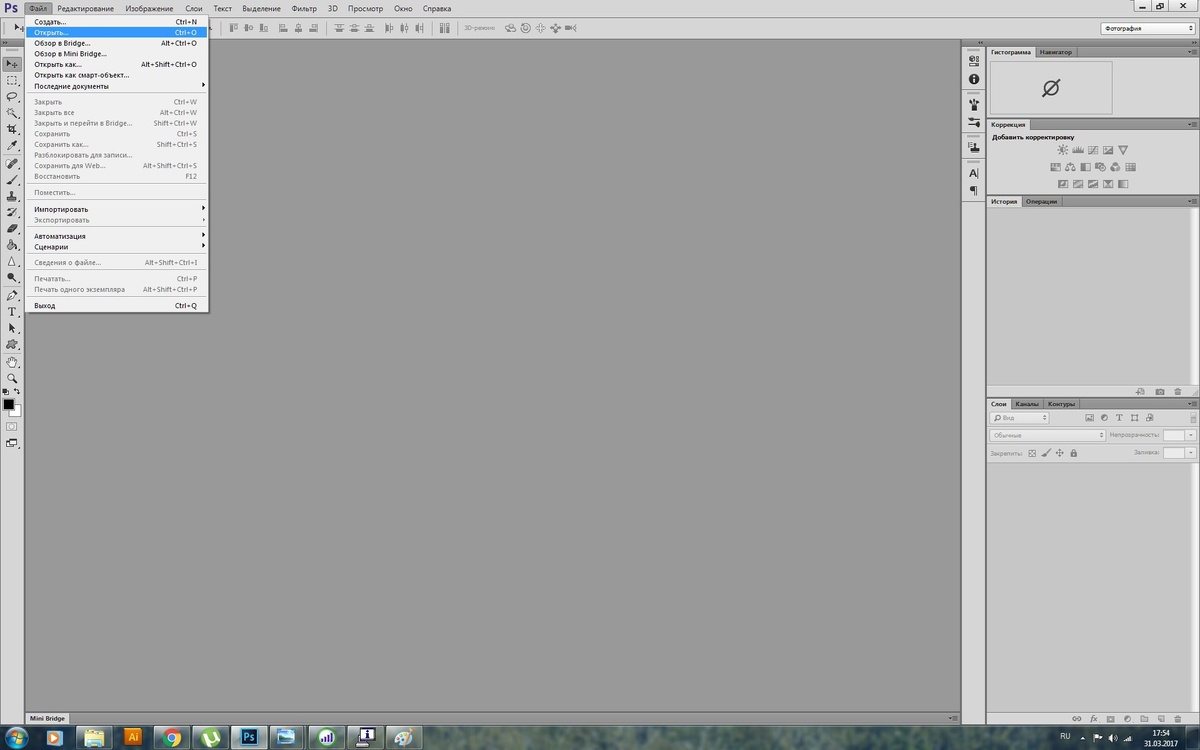Switch to the Каналы tab

pos(1027,404)
